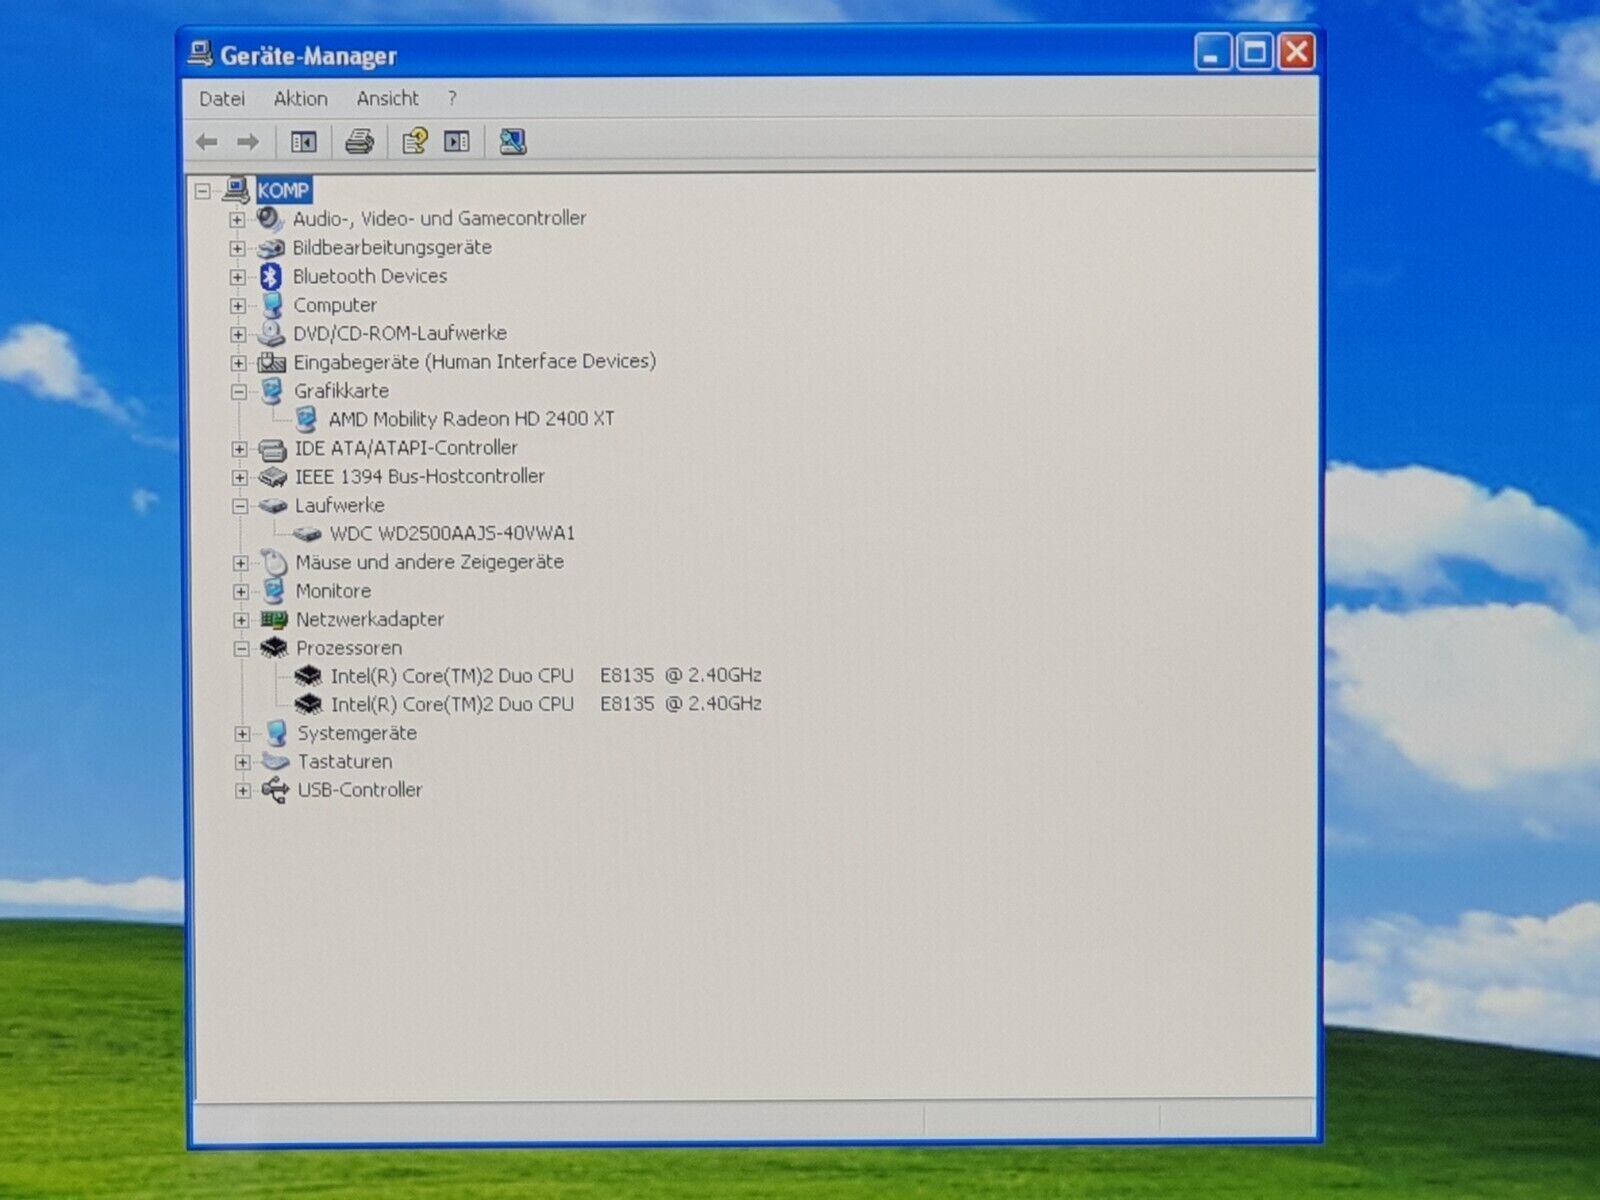Click the Bildbearbeitungsgeräte camera icon
1600x1200 pixels.
click(270, 248)
